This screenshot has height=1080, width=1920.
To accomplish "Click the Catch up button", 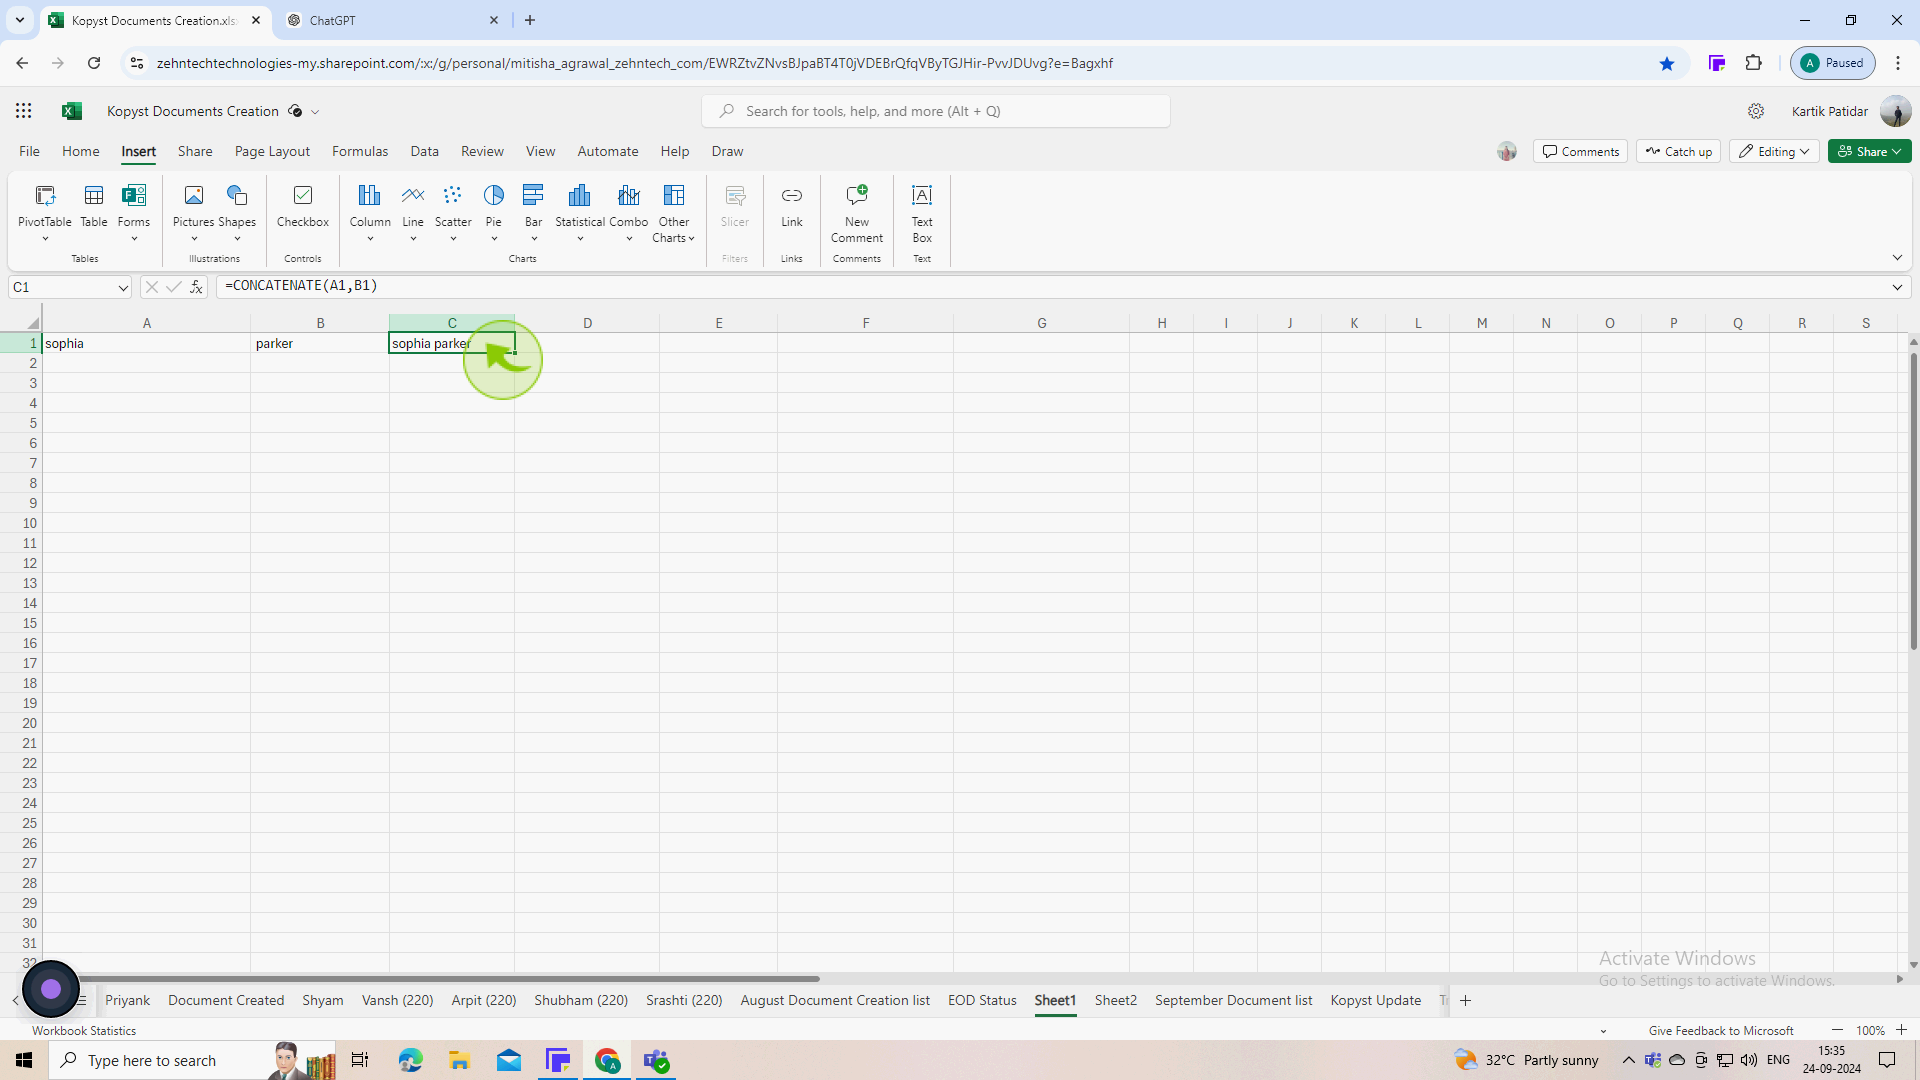I will [x=1678, y=151].
